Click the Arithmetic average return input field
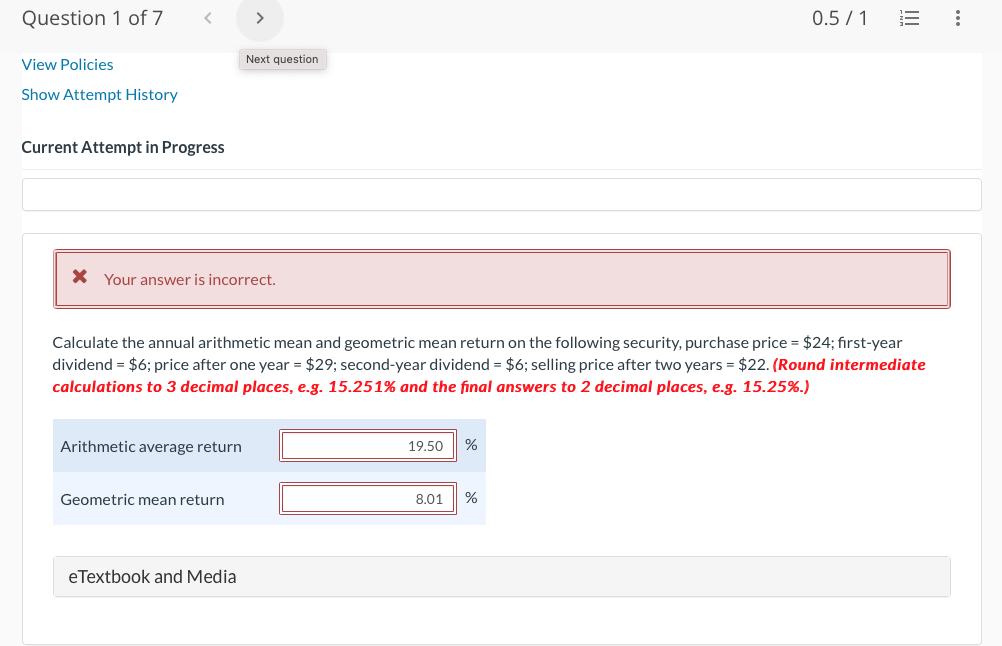This screenshot has width=1002, height=646. click(367, 445)
